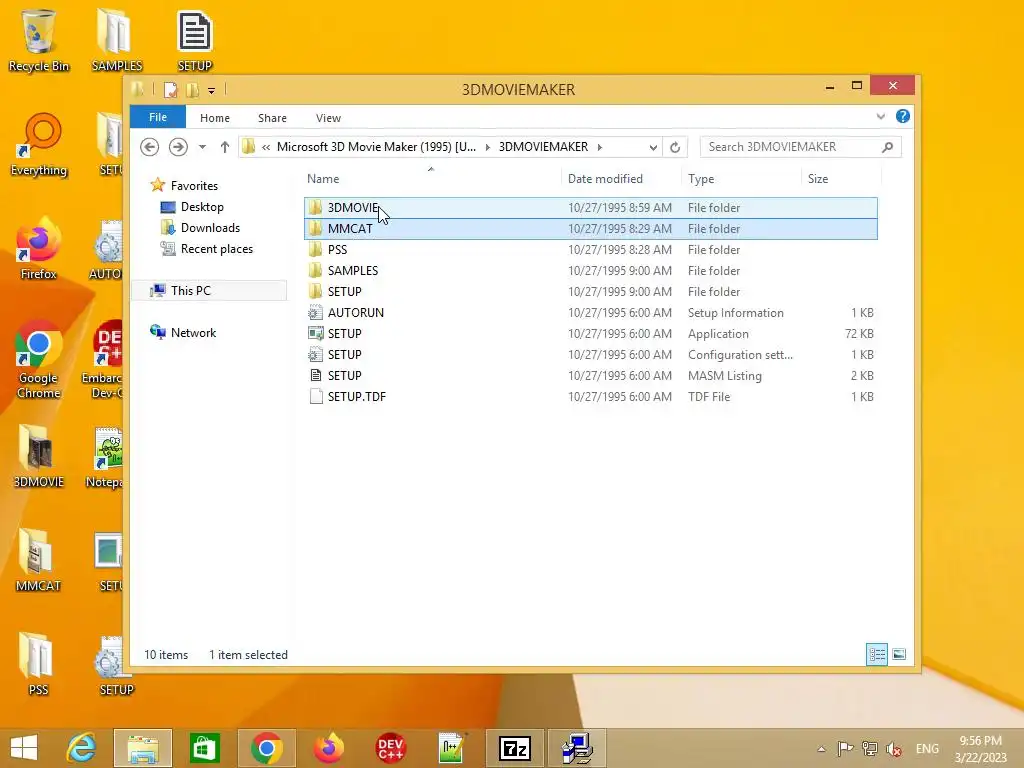Show hidden system tray icons

[821, 749]
